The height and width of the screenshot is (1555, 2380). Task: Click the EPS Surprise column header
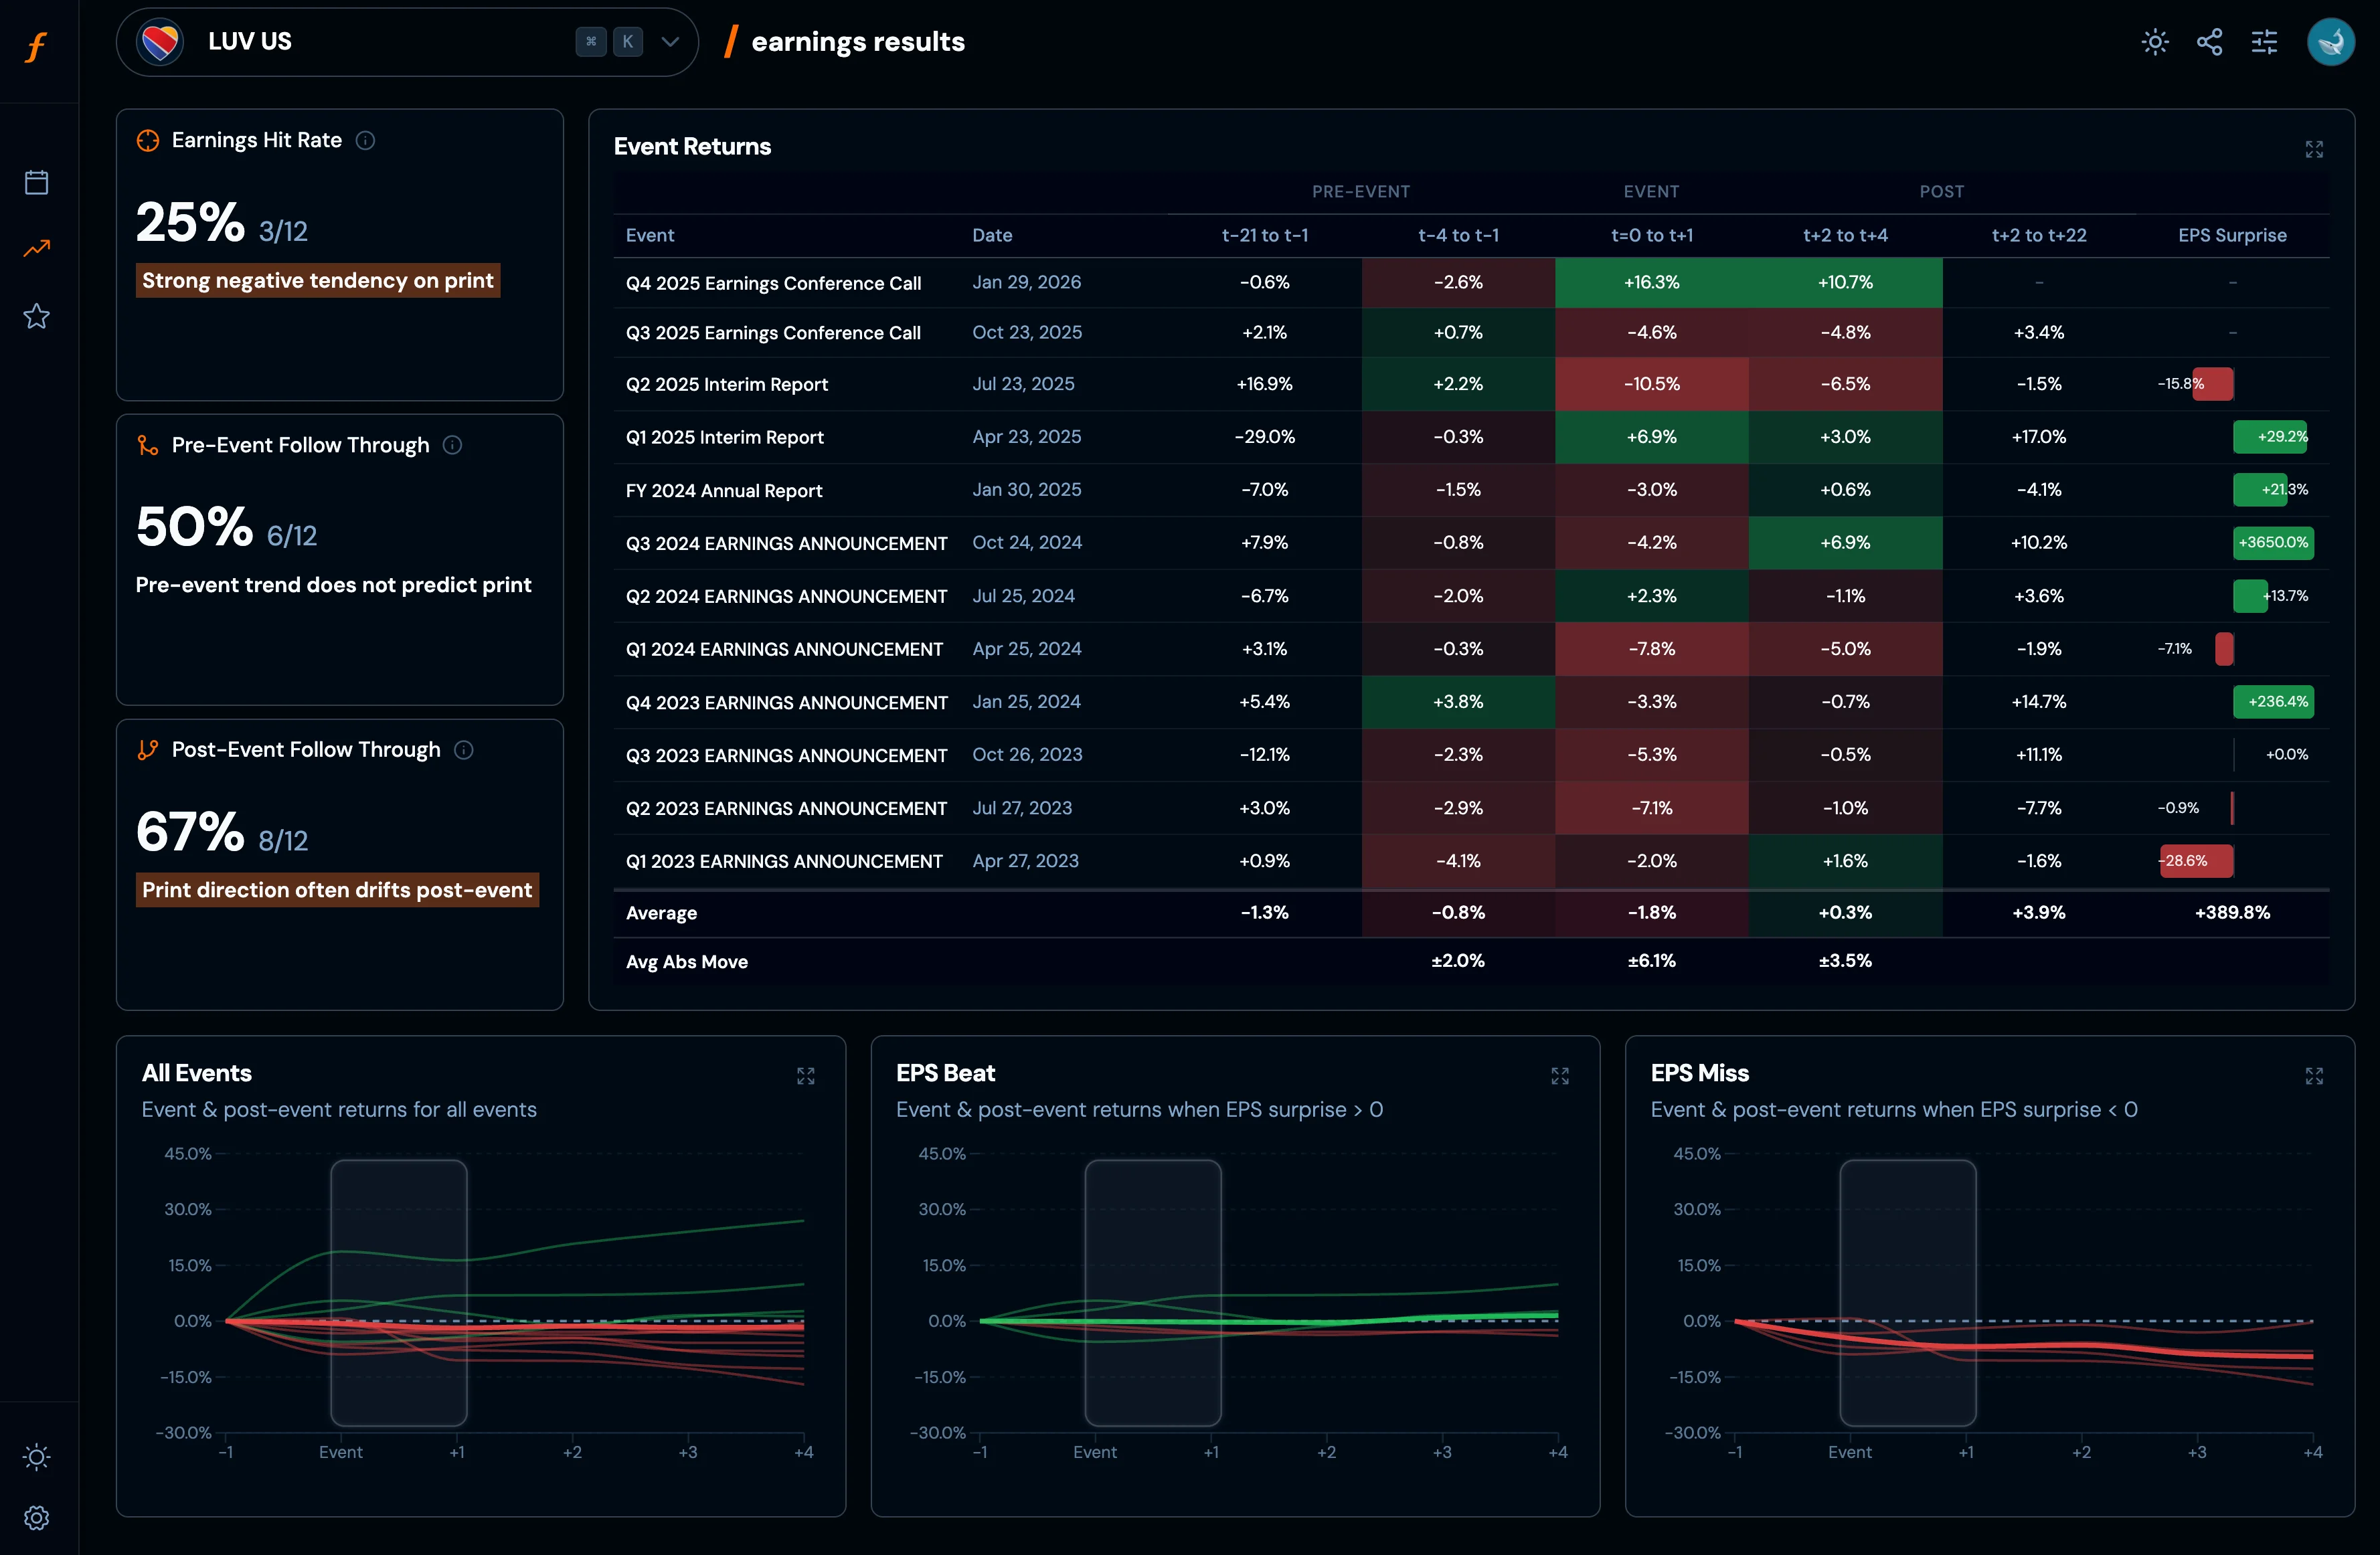pos(2232,236)
